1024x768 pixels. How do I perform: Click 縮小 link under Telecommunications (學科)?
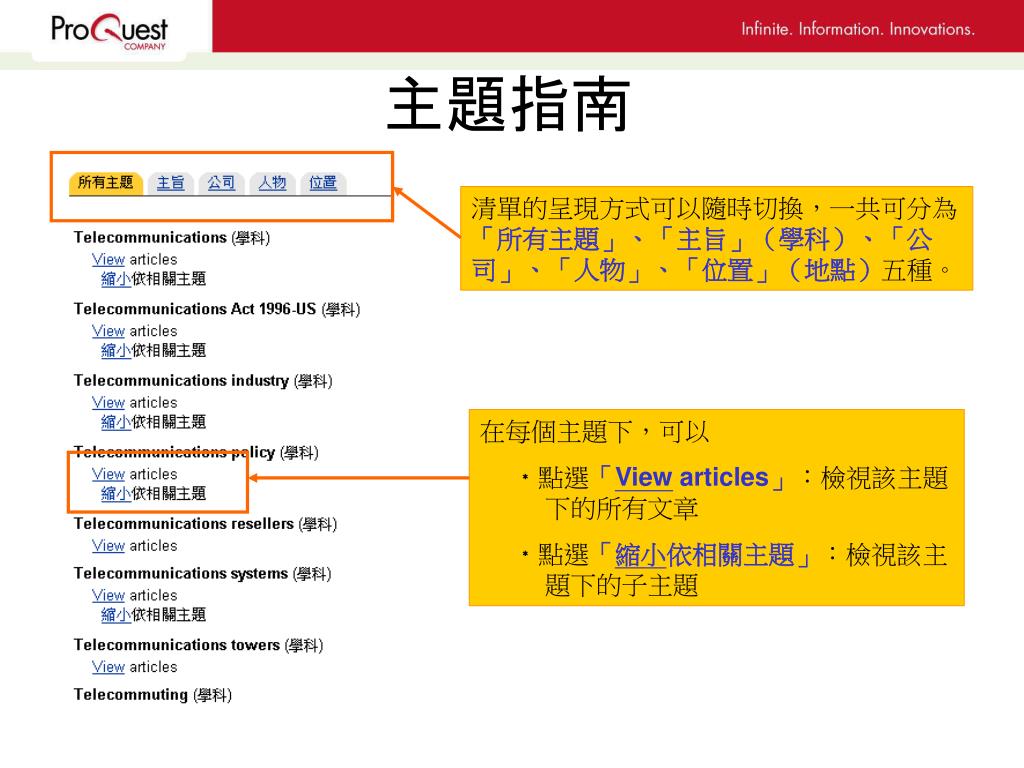(x=116, y=279)
